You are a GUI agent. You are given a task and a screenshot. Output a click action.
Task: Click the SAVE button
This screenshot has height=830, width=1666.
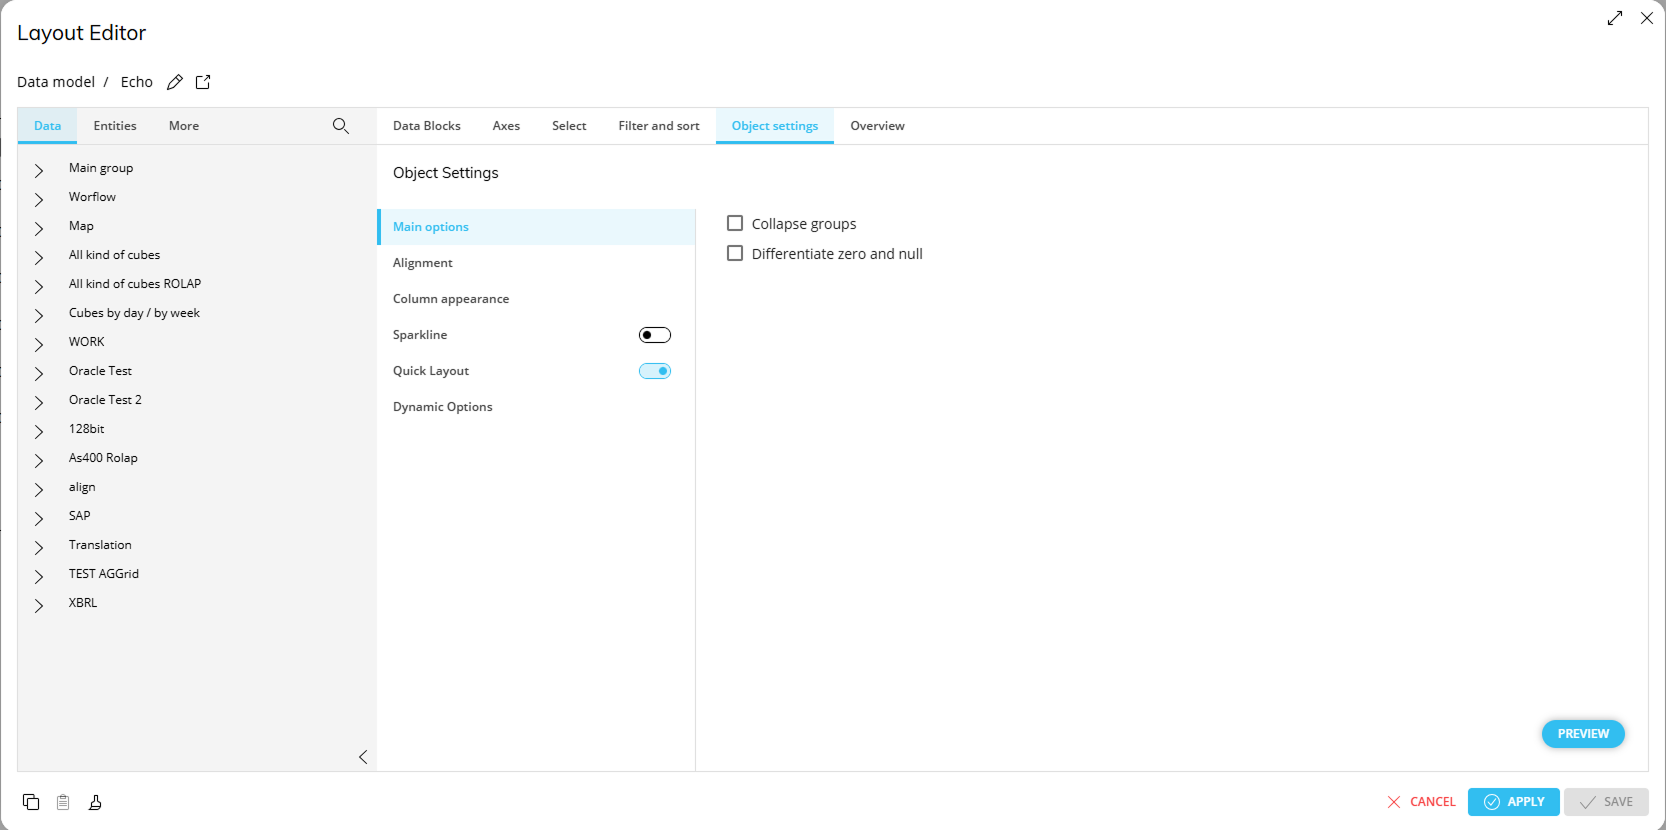[x=1606, y=802]
